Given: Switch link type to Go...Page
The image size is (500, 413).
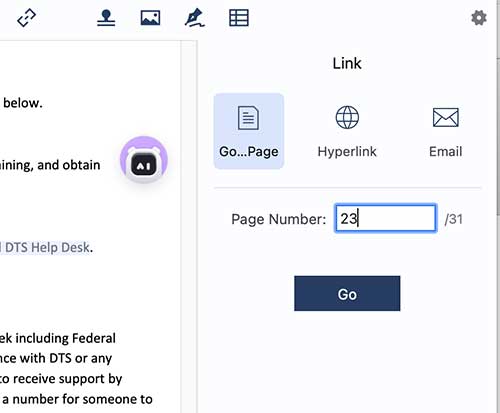Looking at the screenshot, I should point(249,131).
